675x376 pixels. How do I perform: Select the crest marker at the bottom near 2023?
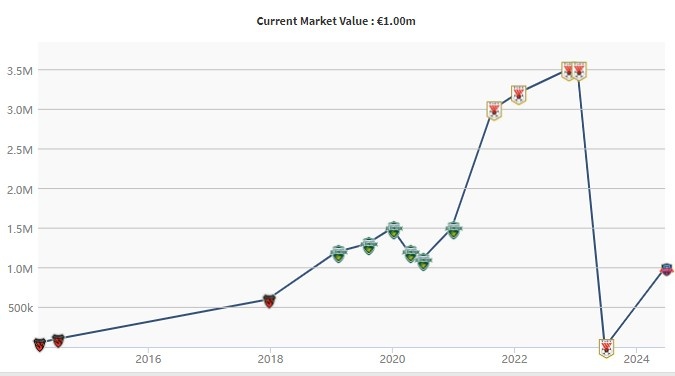[x=607, y=348]
